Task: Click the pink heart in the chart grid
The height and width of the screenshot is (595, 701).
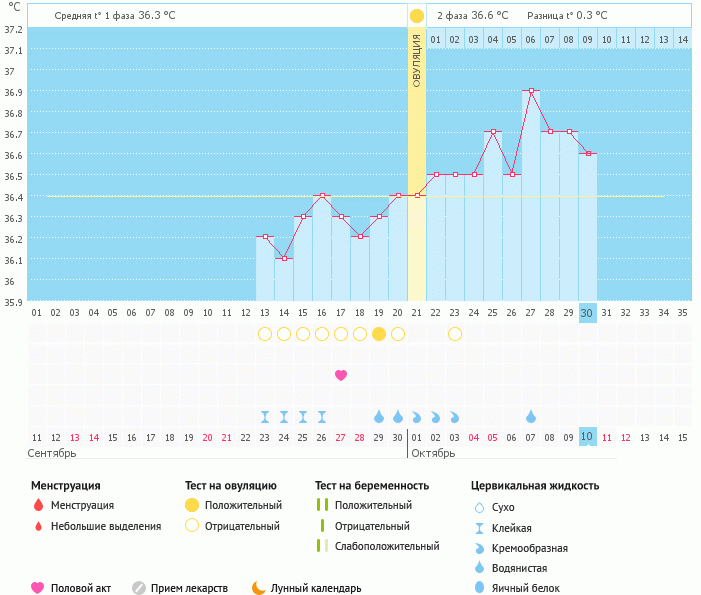Action: tap(341, 375)
